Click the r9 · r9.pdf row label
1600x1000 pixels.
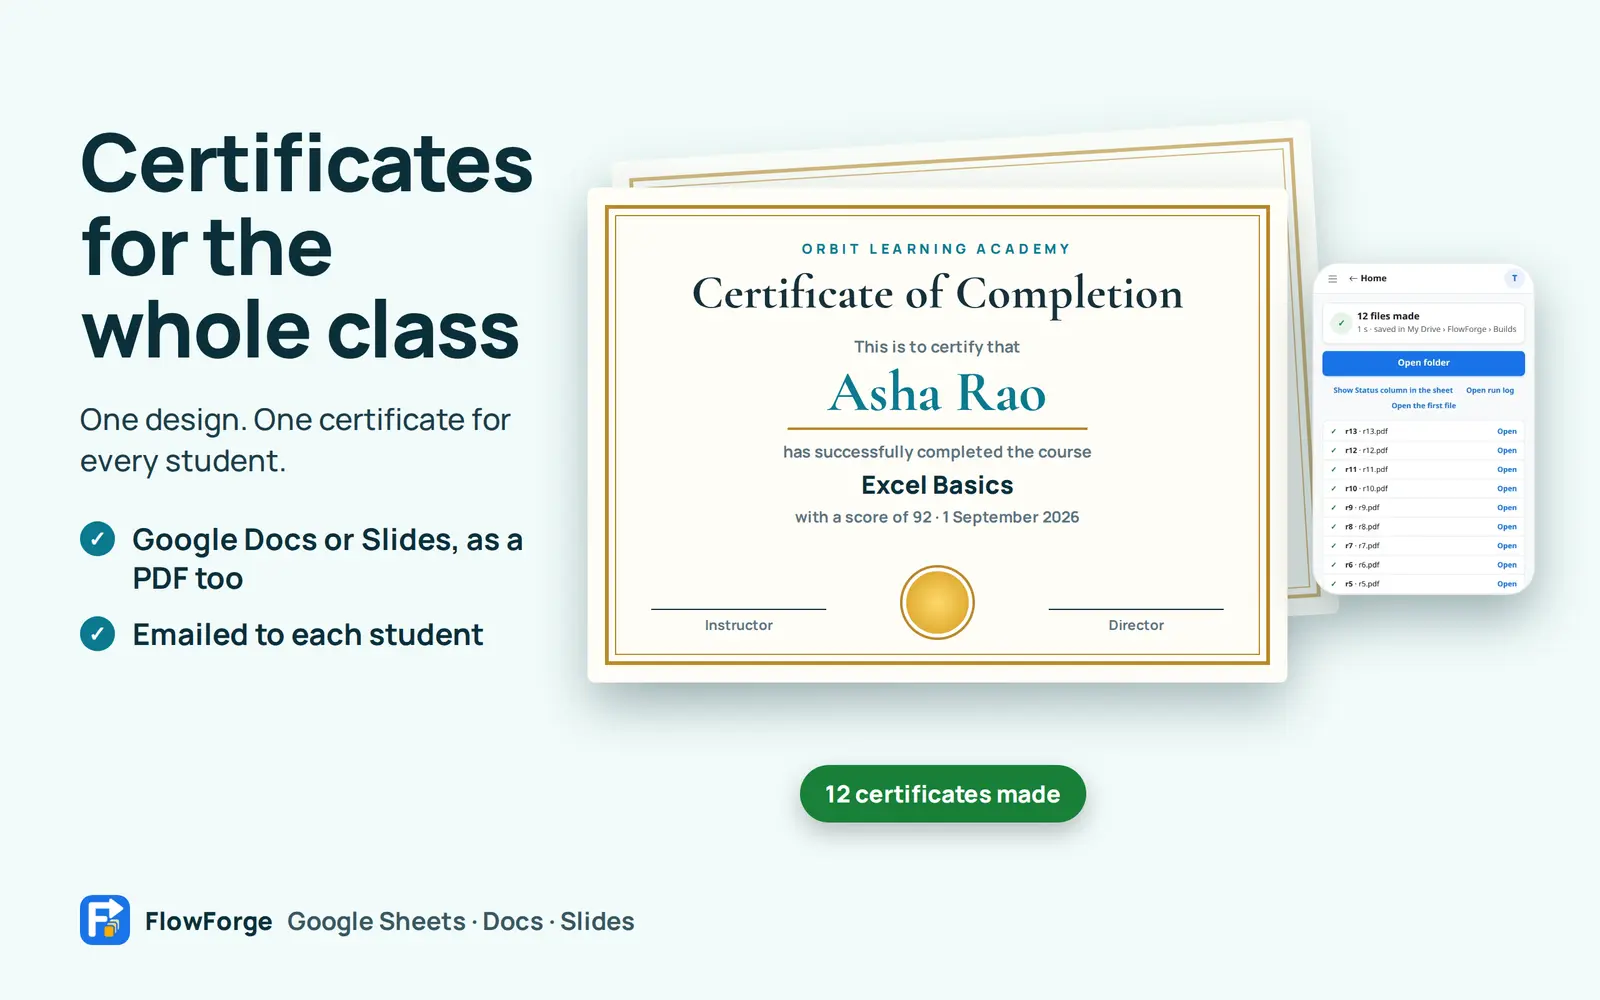coord(1362,508)
